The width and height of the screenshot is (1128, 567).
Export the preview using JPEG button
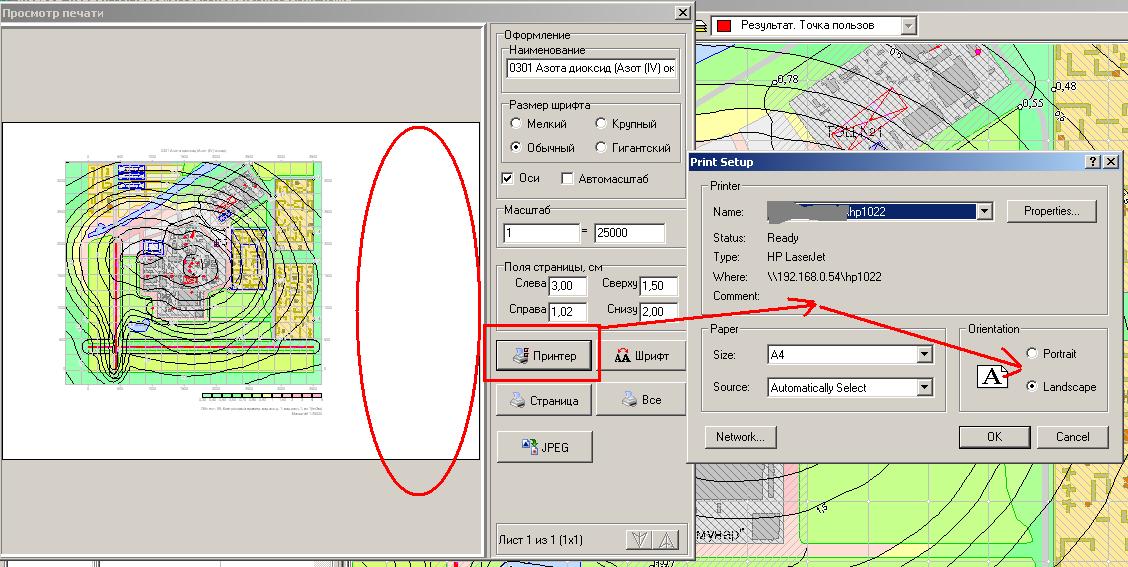pyautogui.click(x=544, y=447)
